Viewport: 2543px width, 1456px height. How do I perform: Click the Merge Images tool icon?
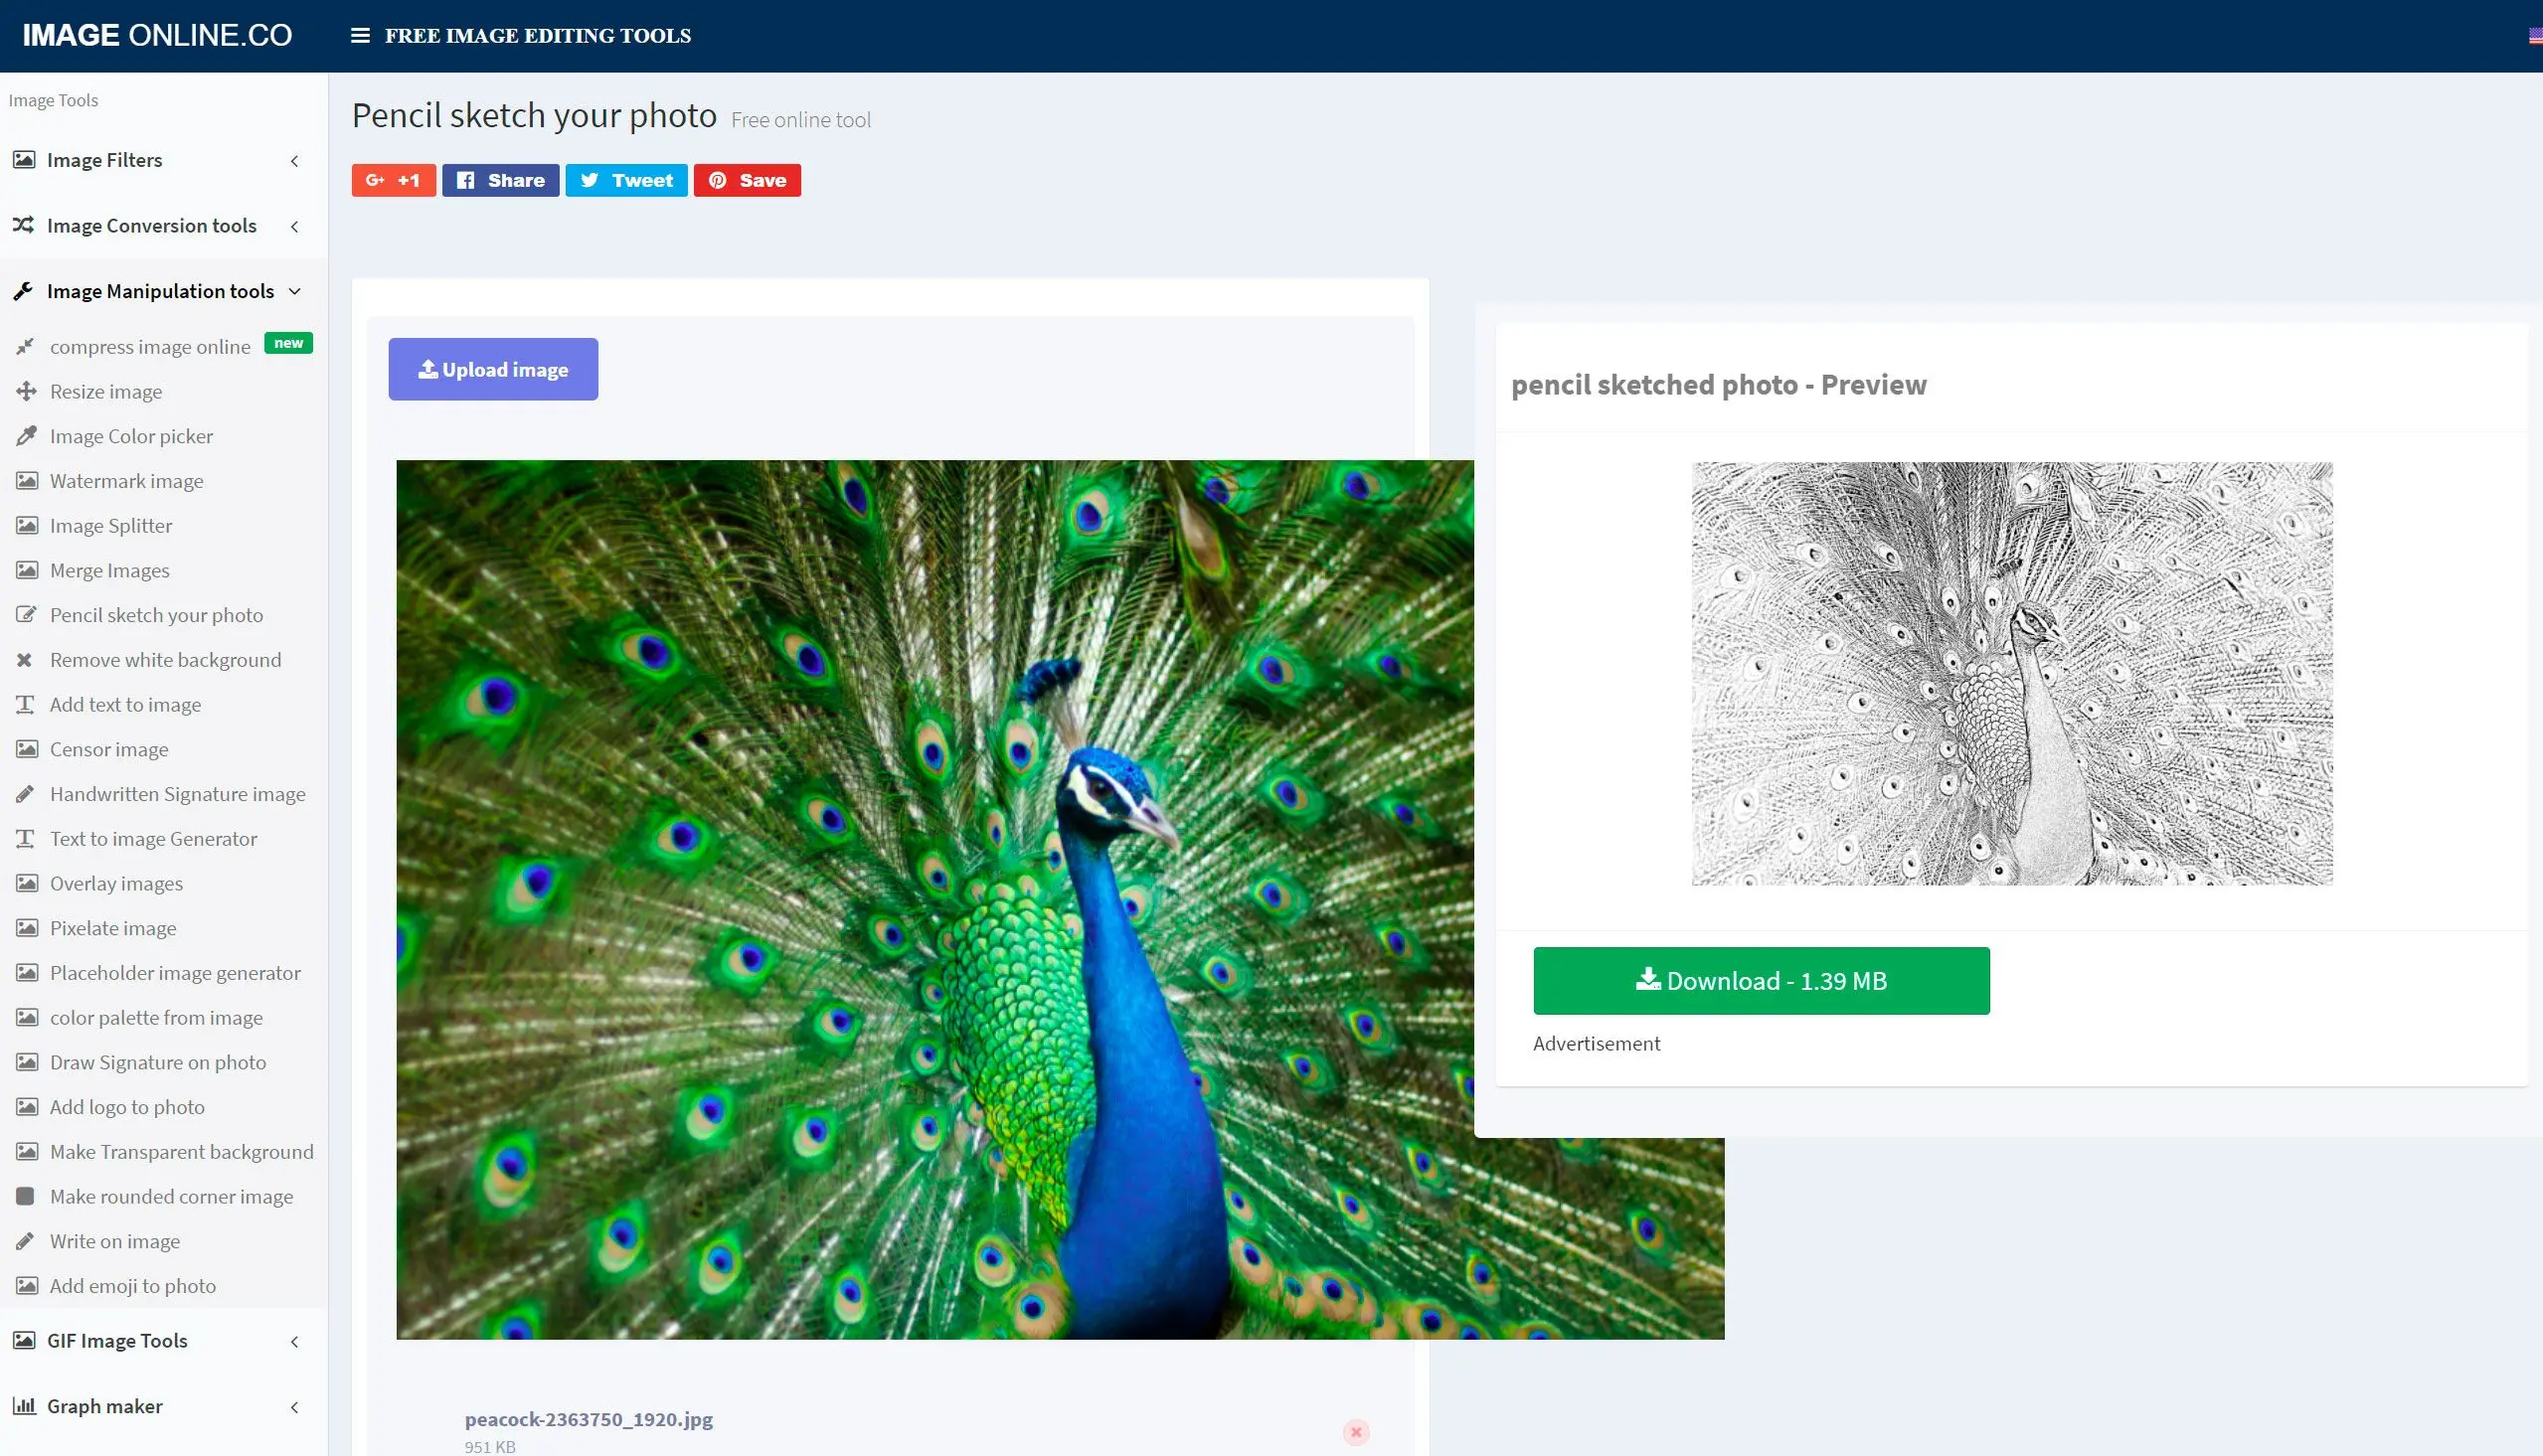[25, 569]
